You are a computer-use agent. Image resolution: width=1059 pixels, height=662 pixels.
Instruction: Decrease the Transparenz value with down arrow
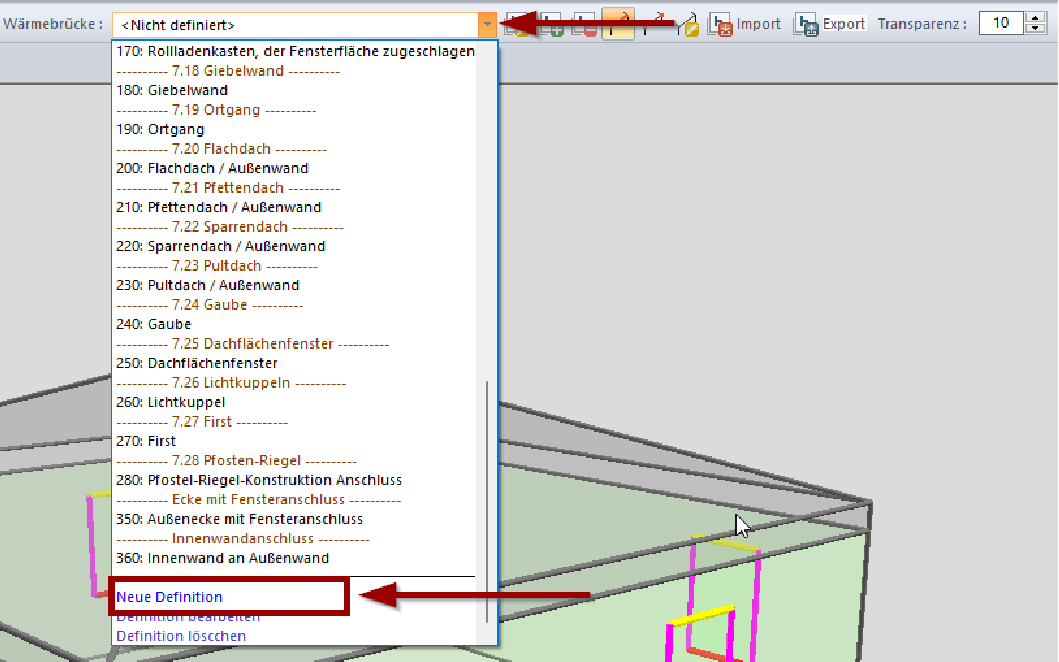[1034, 29]
